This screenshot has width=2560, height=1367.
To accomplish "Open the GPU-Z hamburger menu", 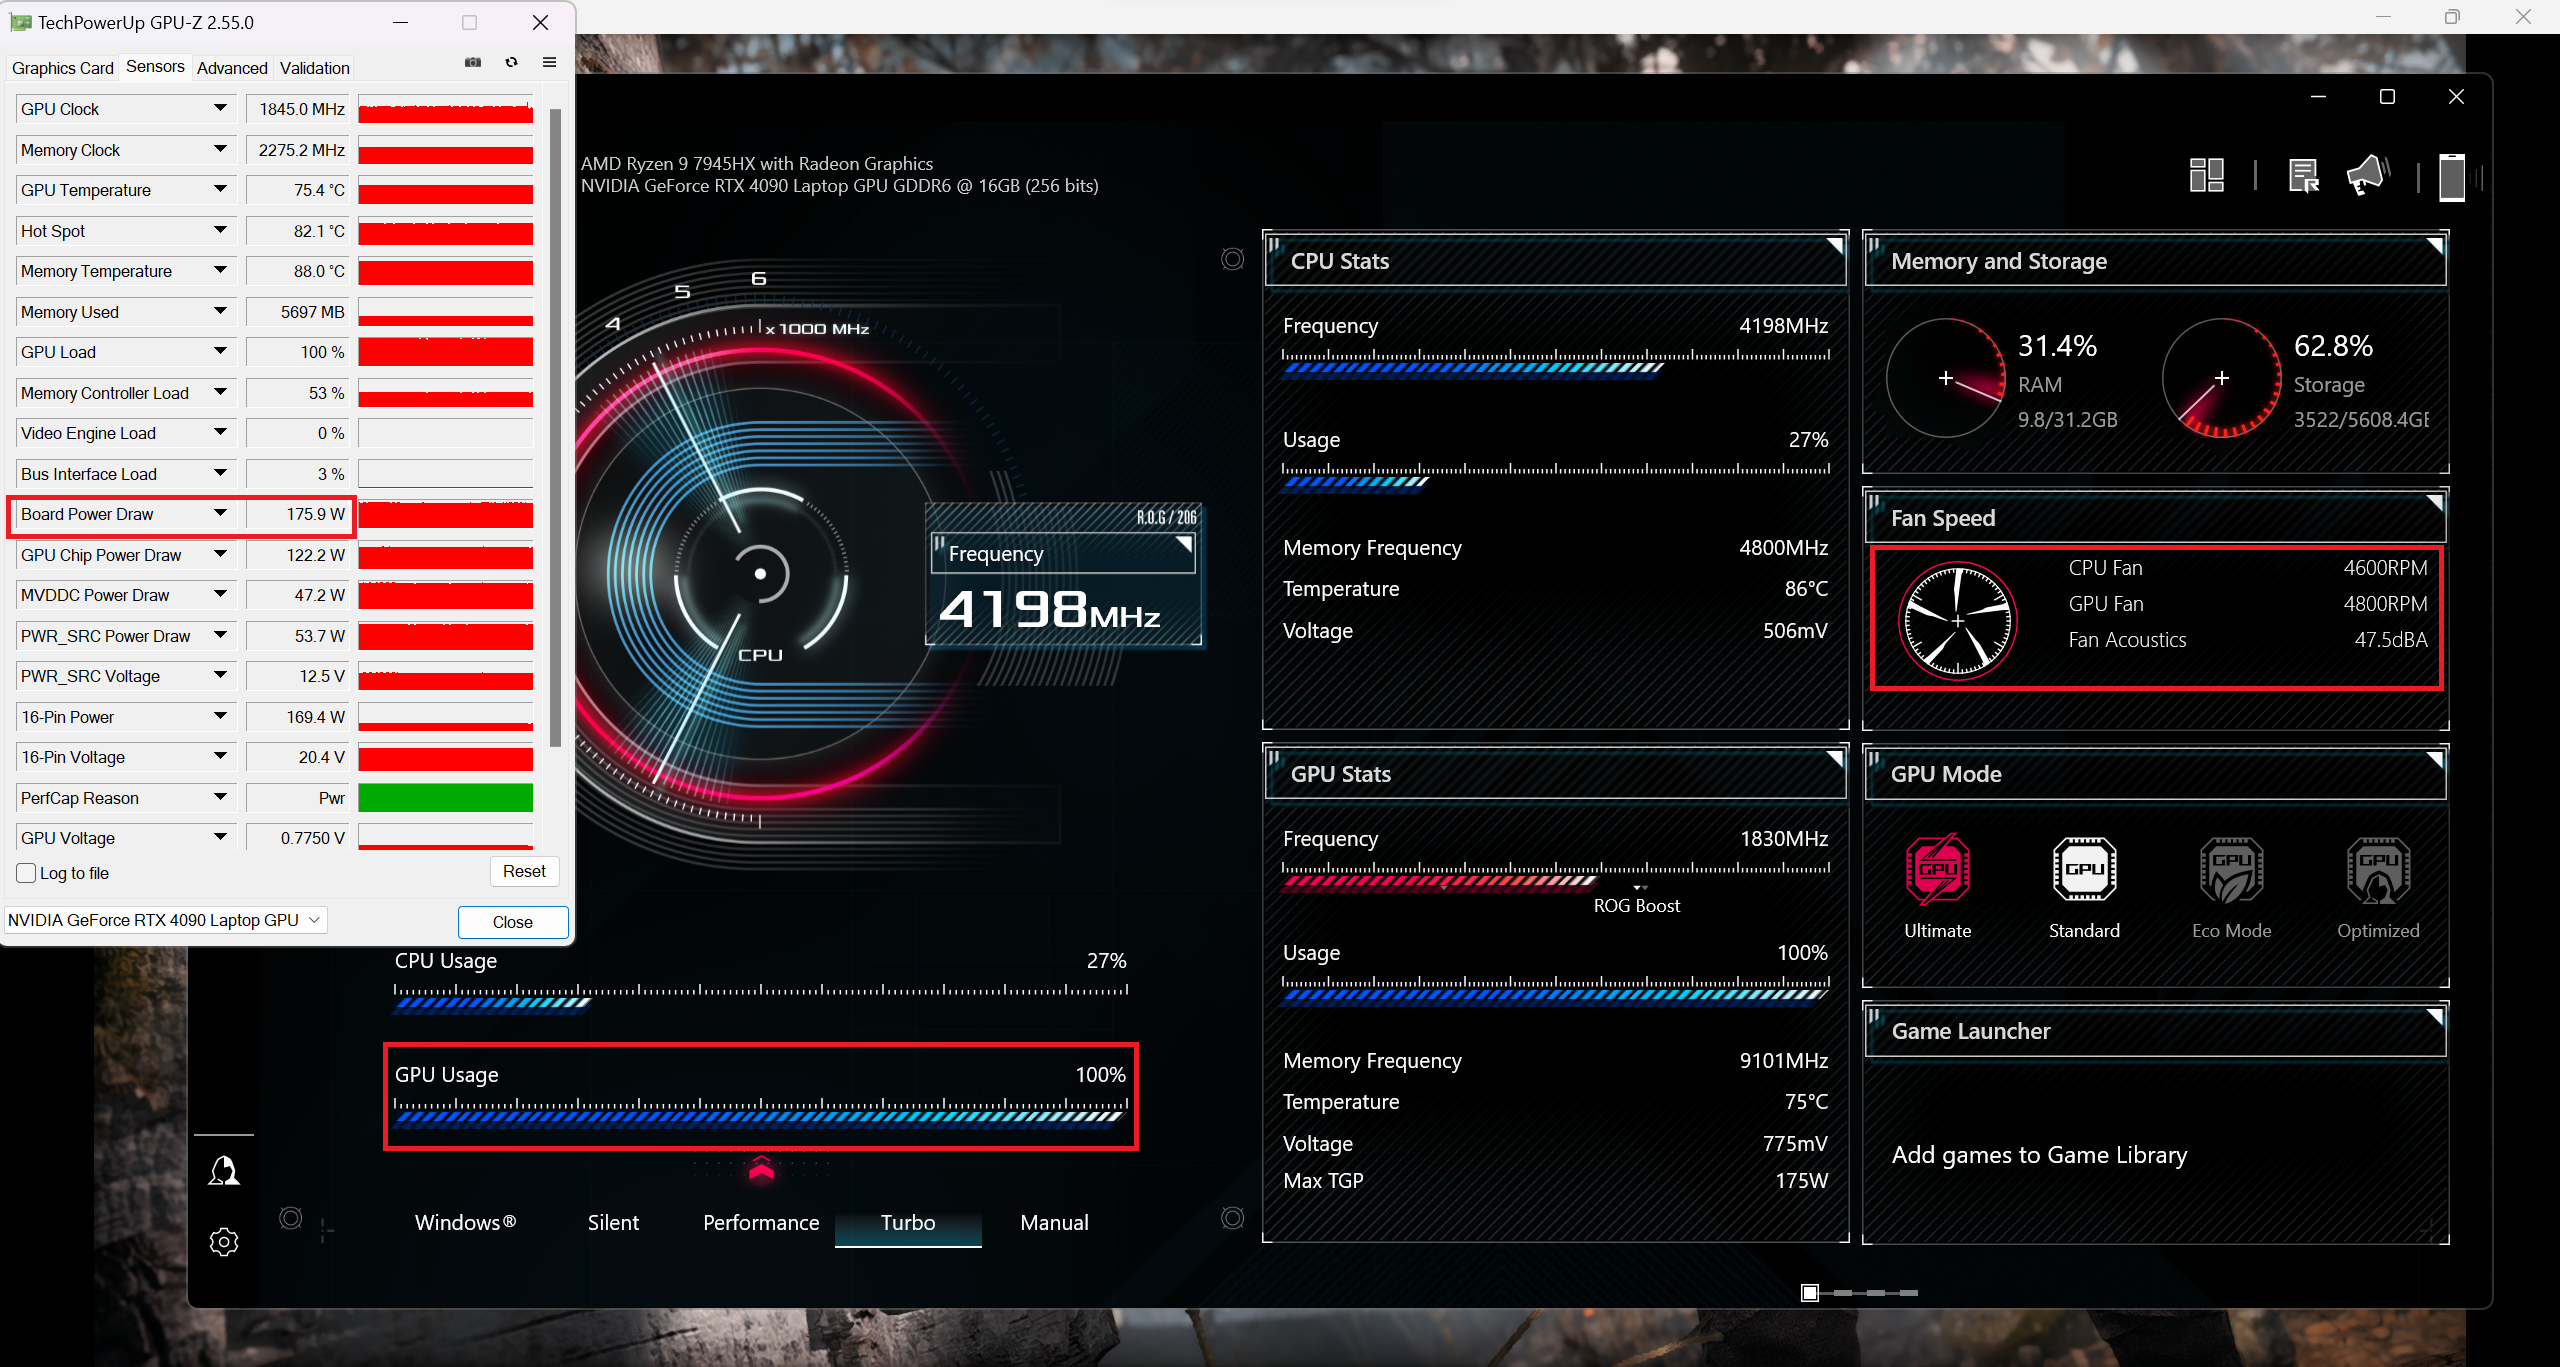I will pyautogui.click(x=549, y=62).
